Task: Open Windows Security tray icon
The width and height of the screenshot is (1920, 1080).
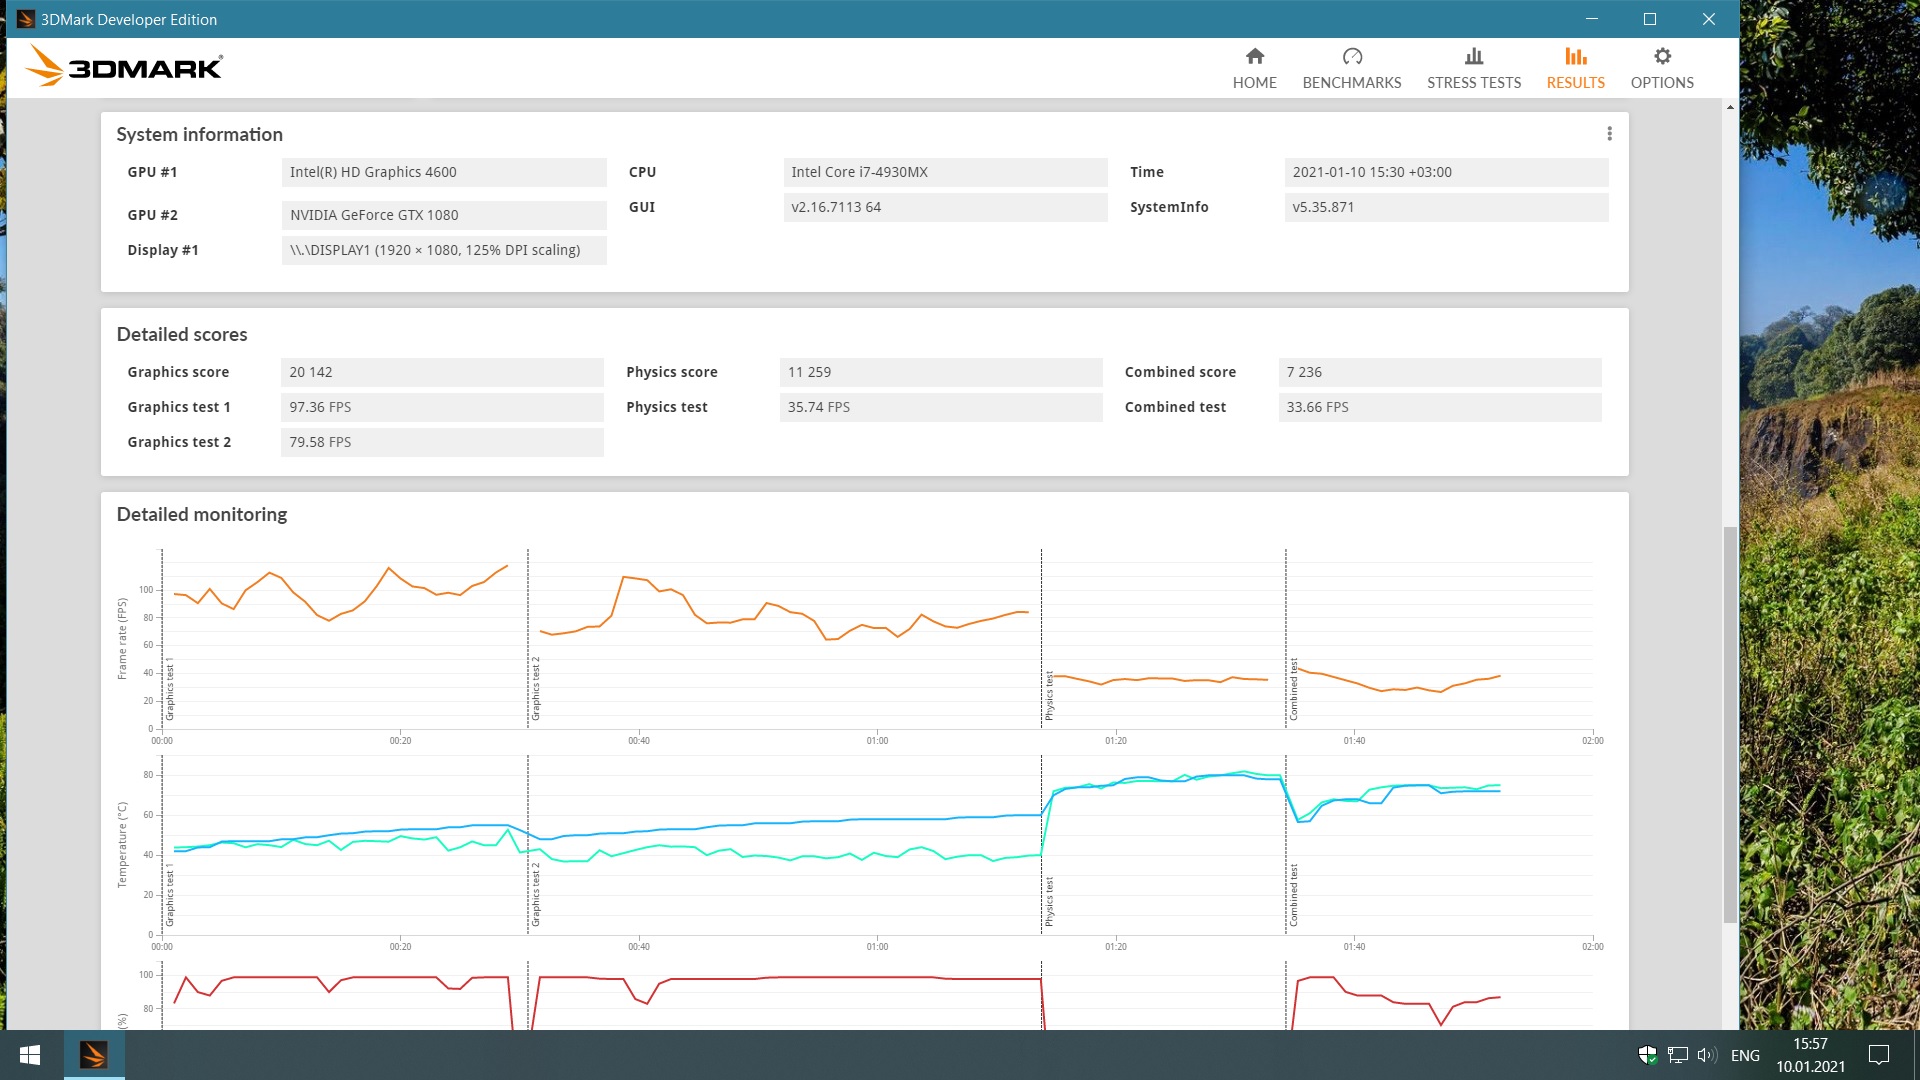Action: click(x=1647, y=1055)
